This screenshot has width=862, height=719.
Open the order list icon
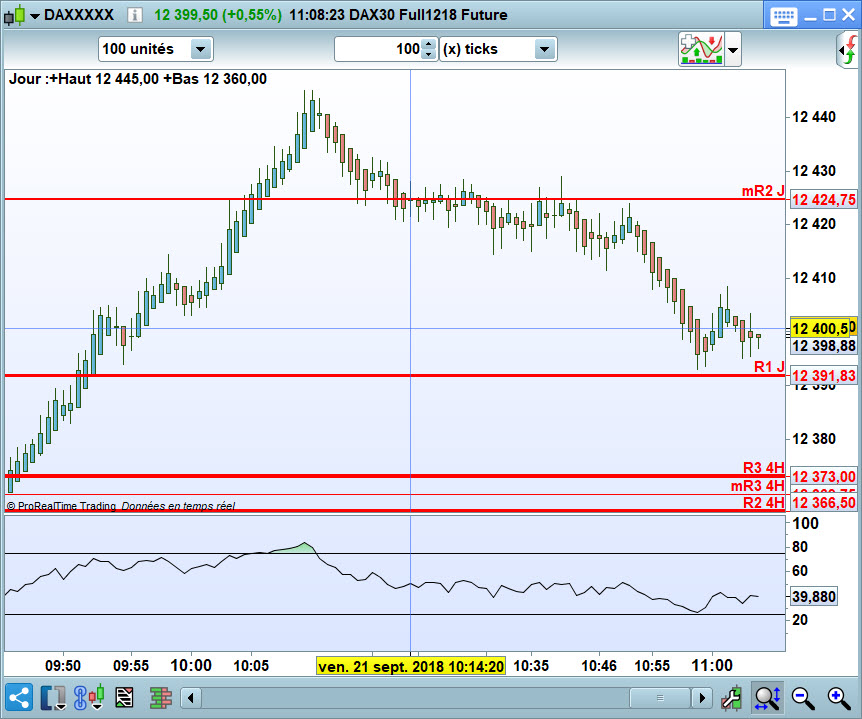point(124,698)
